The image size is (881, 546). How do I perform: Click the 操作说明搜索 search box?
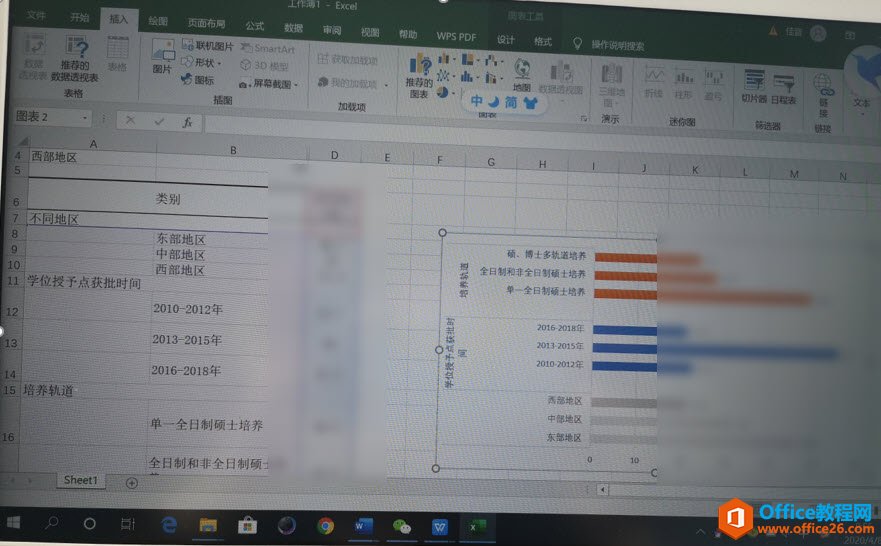pos(617,46)
